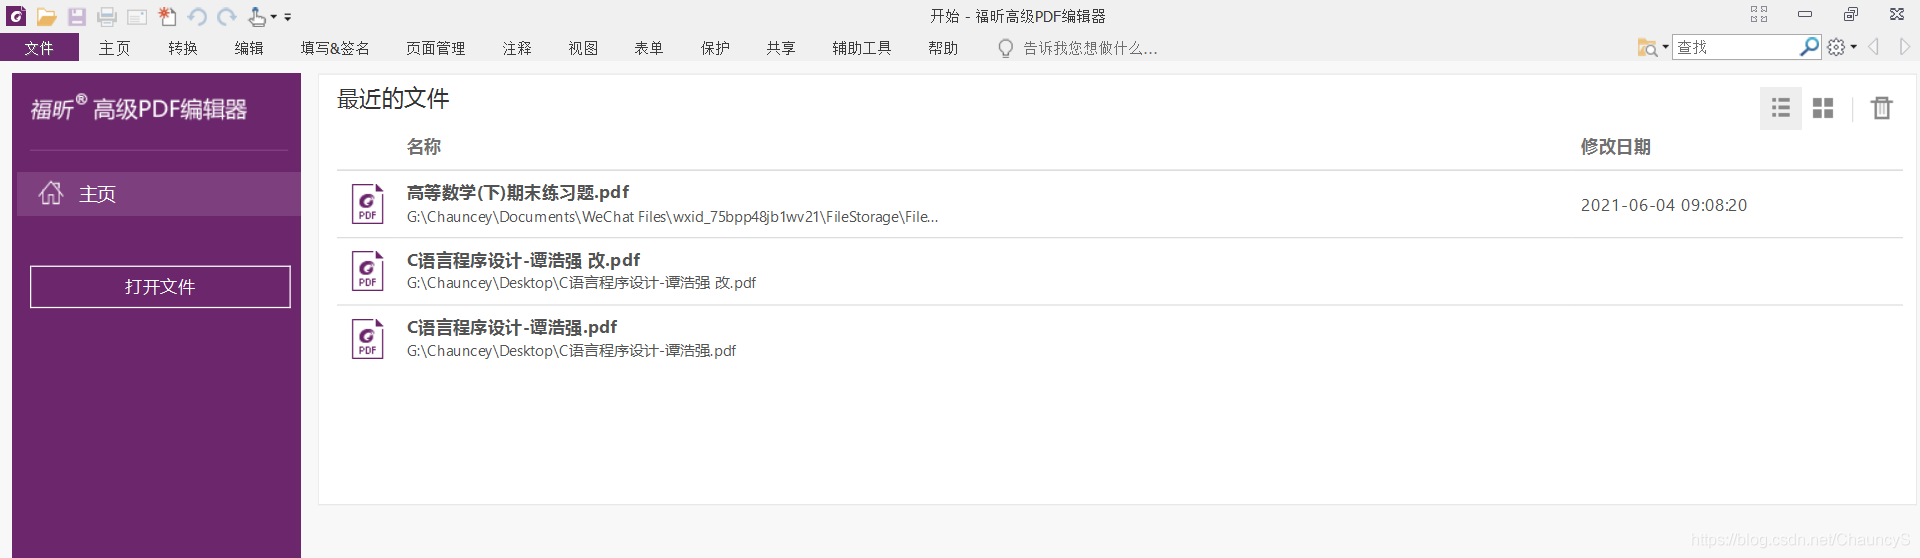1920x558 pixels.
Task: Select 主页 in the purple sidebar
Action: [x=159, y=194]
